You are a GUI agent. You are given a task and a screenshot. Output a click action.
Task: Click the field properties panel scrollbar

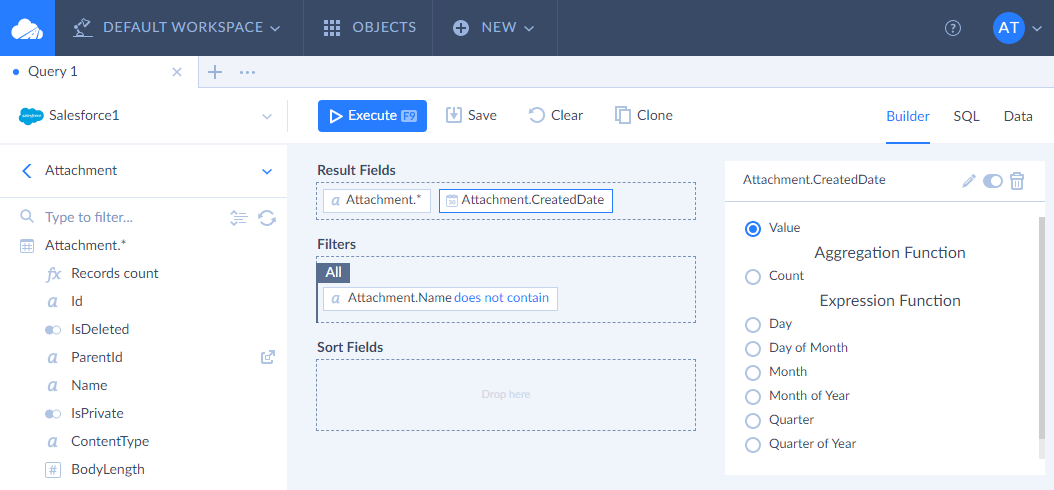pos(1042,327)
